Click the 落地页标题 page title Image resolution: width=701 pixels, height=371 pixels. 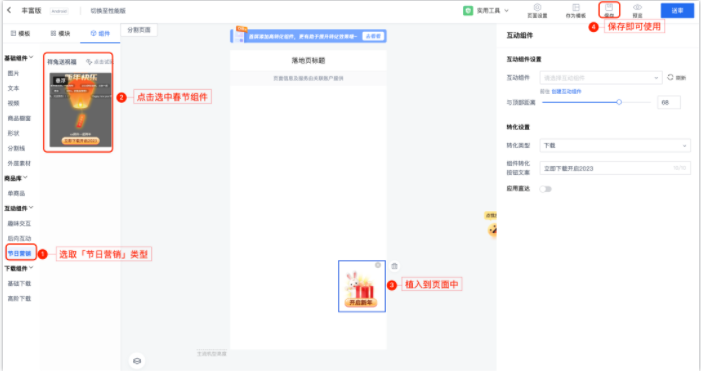point(308,60)
